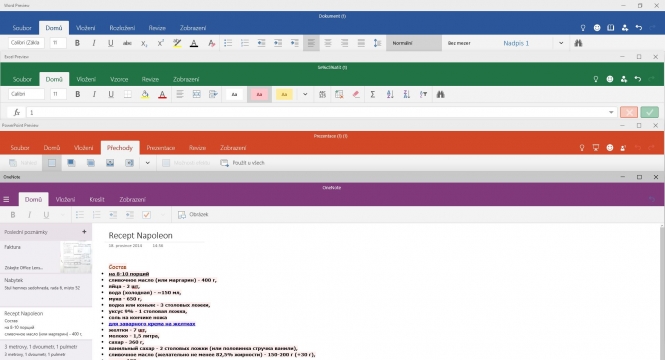
Task: Open the Vzorce tab in Excel
Action: coord(119,79)
